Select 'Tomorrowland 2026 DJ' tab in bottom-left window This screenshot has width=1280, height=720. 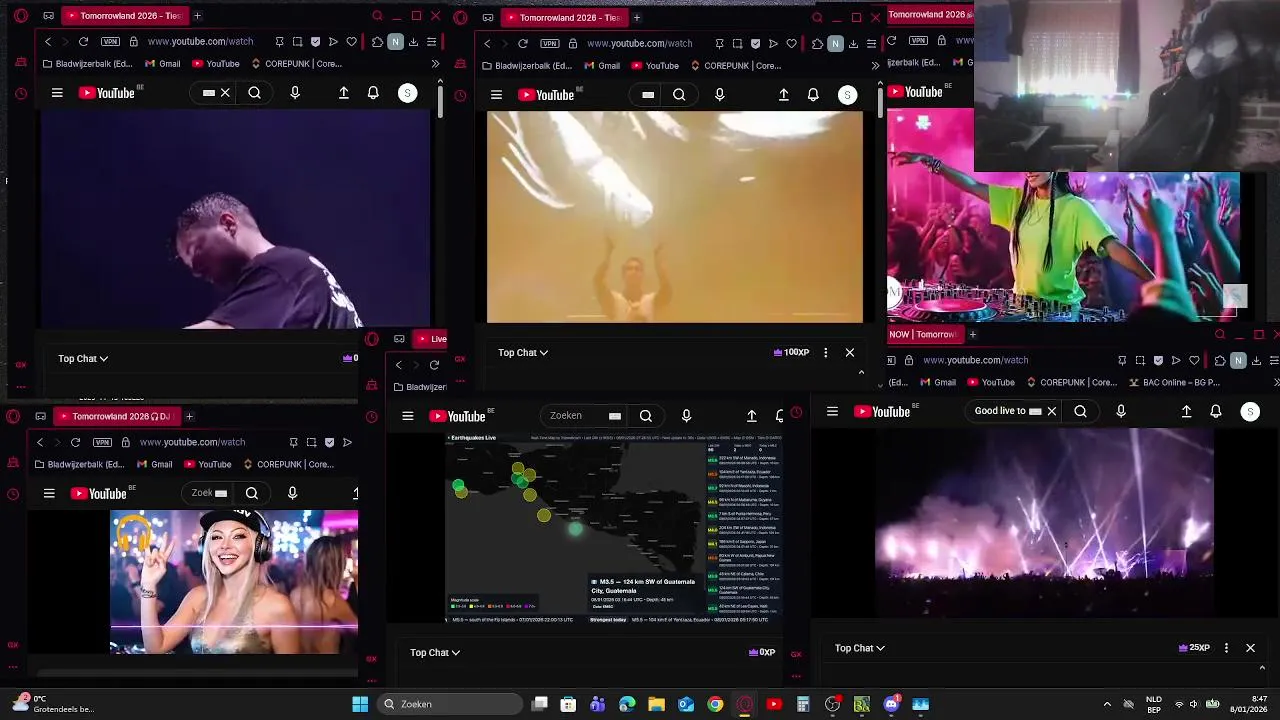pos(116,416)
